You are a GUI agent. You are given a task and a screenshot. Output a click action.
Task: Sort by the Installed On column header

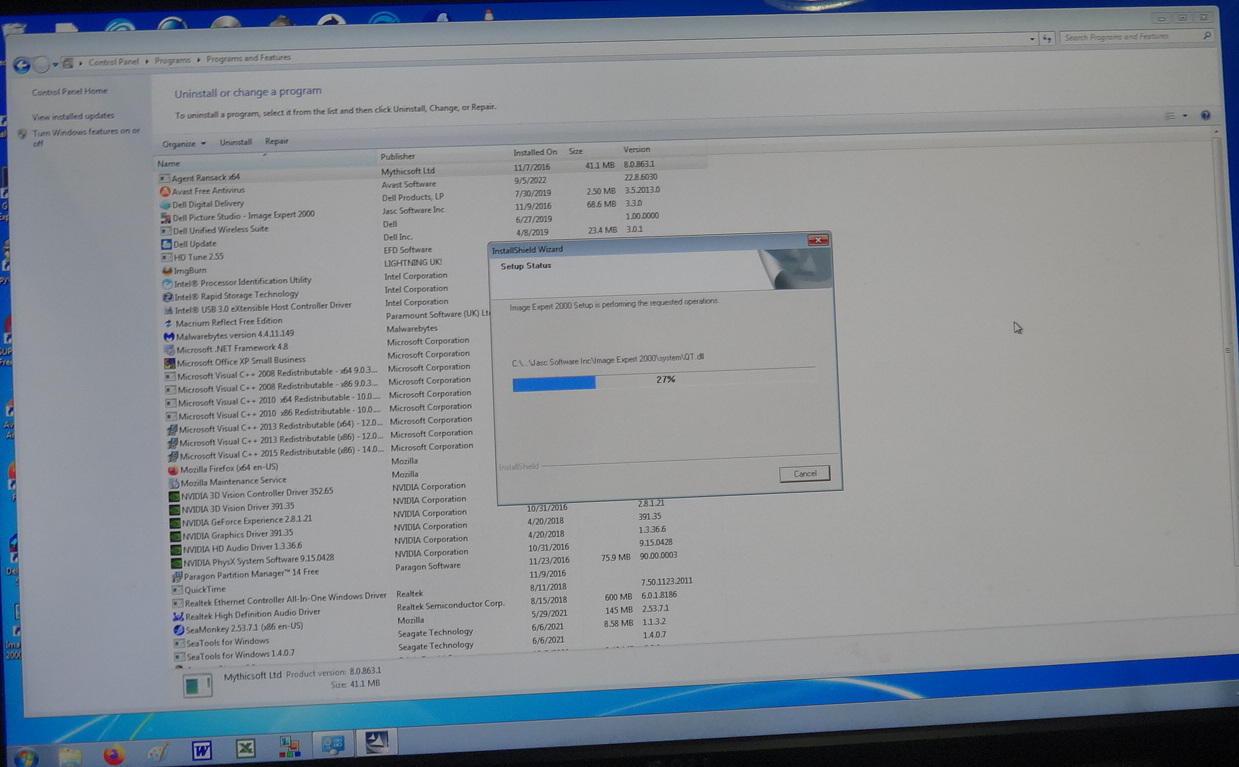pos(537,153)
